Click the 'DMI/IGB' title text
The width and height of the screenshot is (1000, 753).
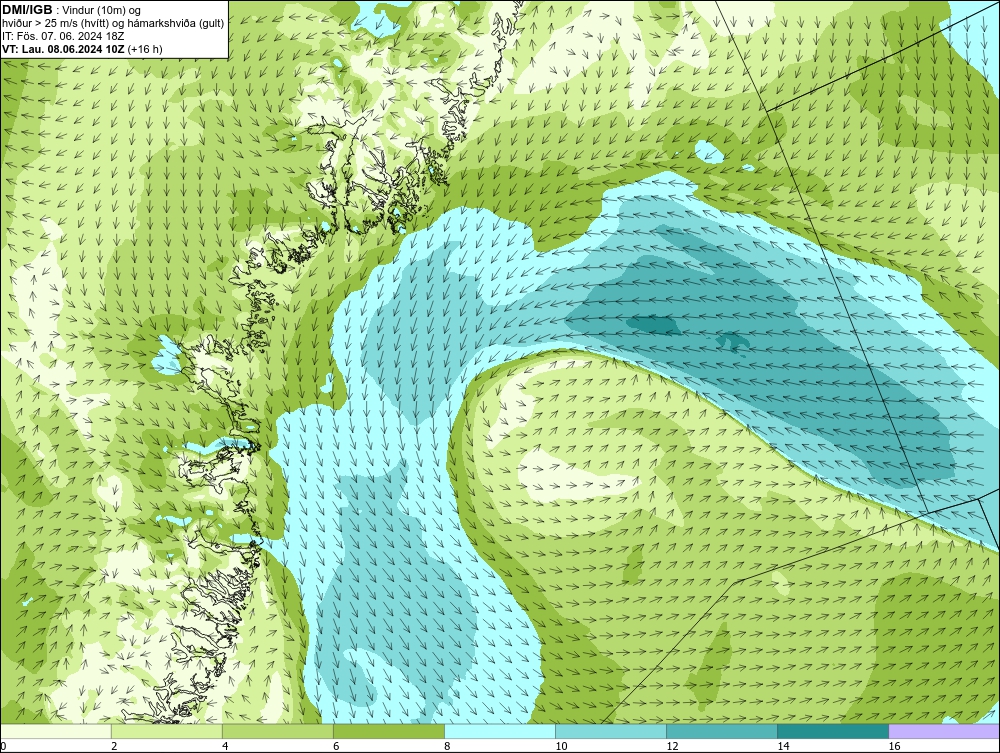click(27, 10)
